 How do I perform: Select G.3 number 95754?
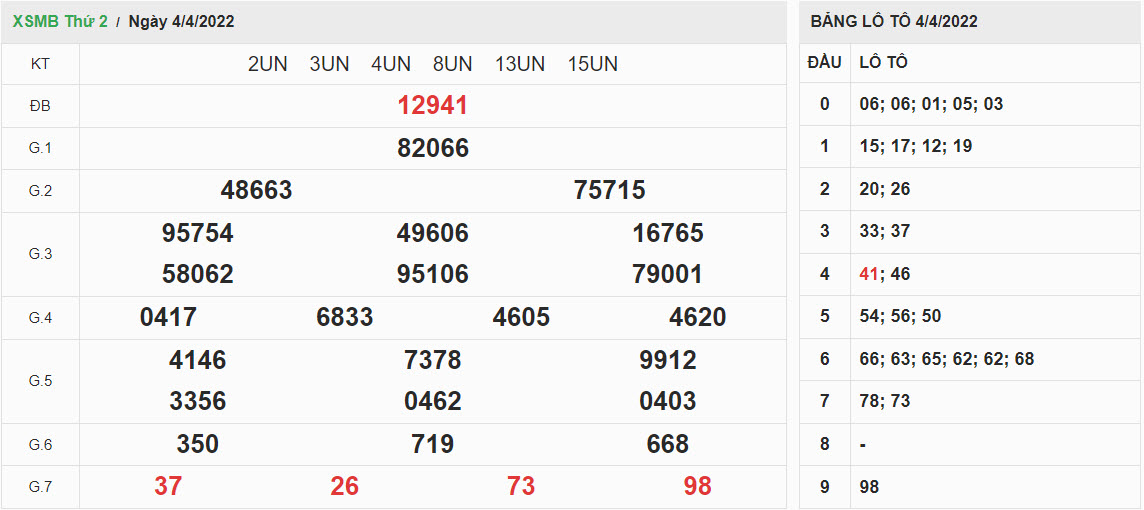(x=197, y=234)
